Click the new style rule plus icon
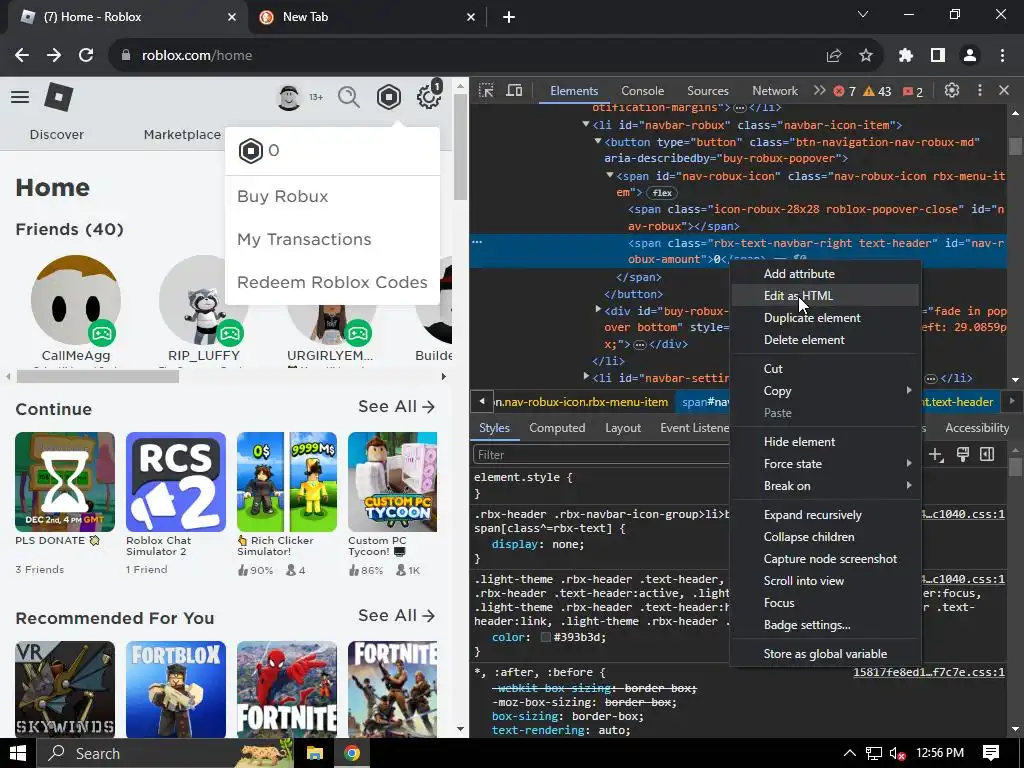 936,455
